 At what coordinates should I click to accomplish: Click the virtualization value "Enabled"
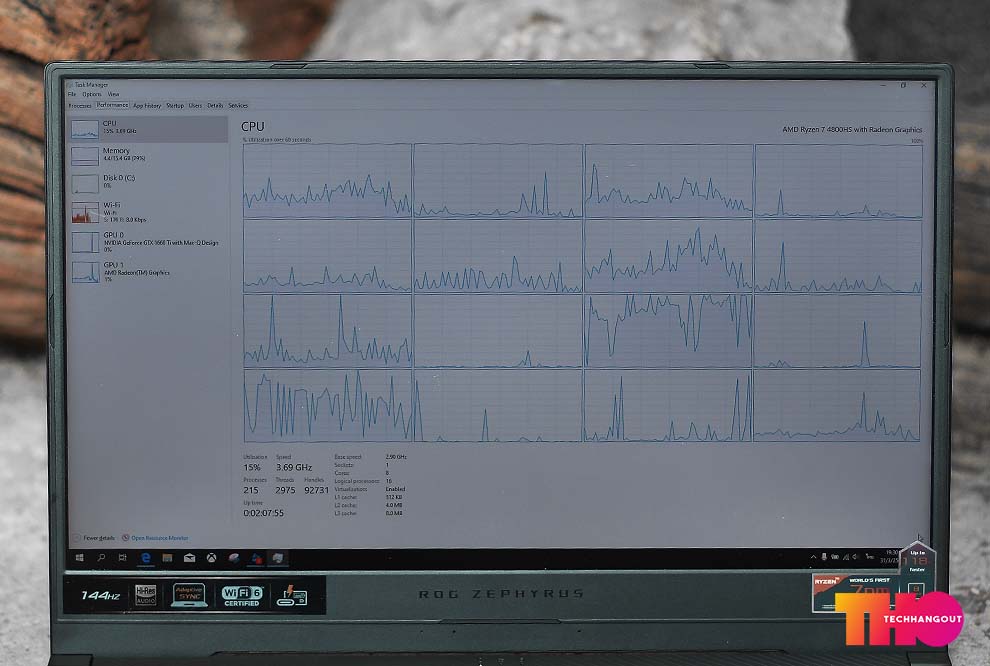tap(395, 489)
